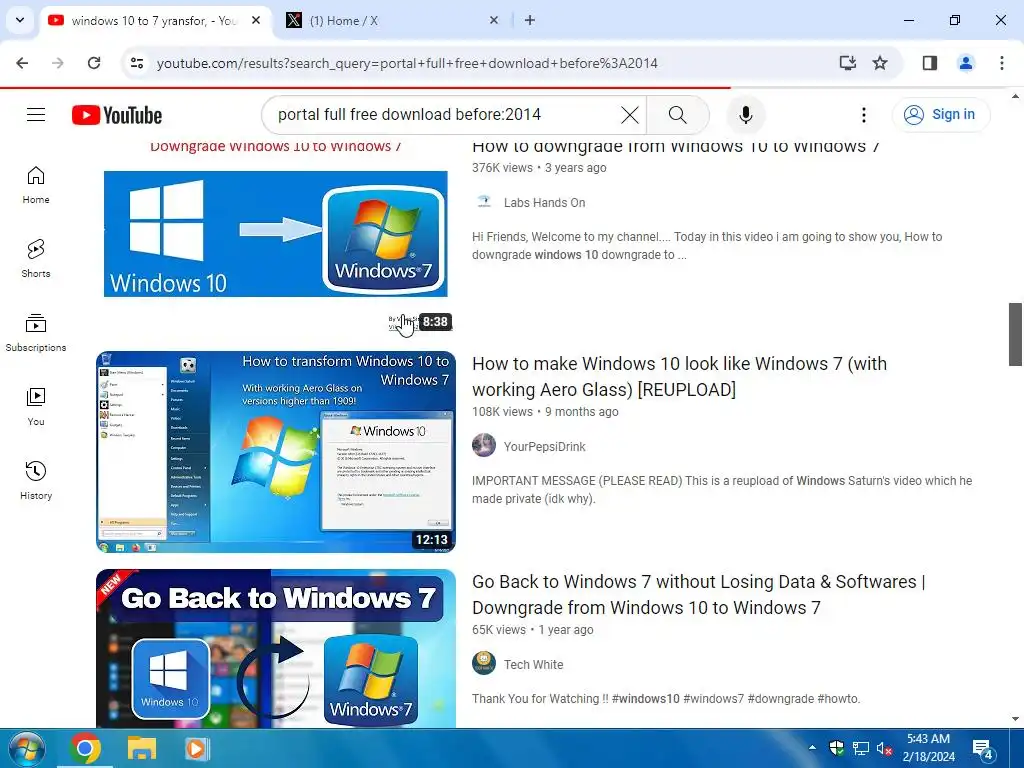This screenshot has height=768, width=1024.
Task: Click the 'IMPORTANT MESSAGE (PLEASE READ)' description
Action: click(722, 490)
